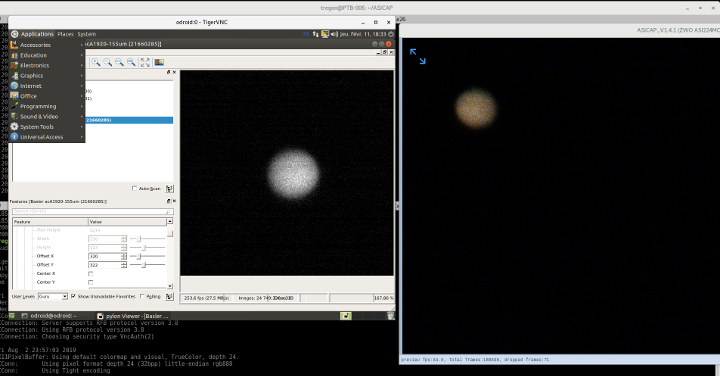This screenshot has height=376, width=720.
Task: Click the fit-to-window expand arrows toolbar icon
Action: coord(145,62)
